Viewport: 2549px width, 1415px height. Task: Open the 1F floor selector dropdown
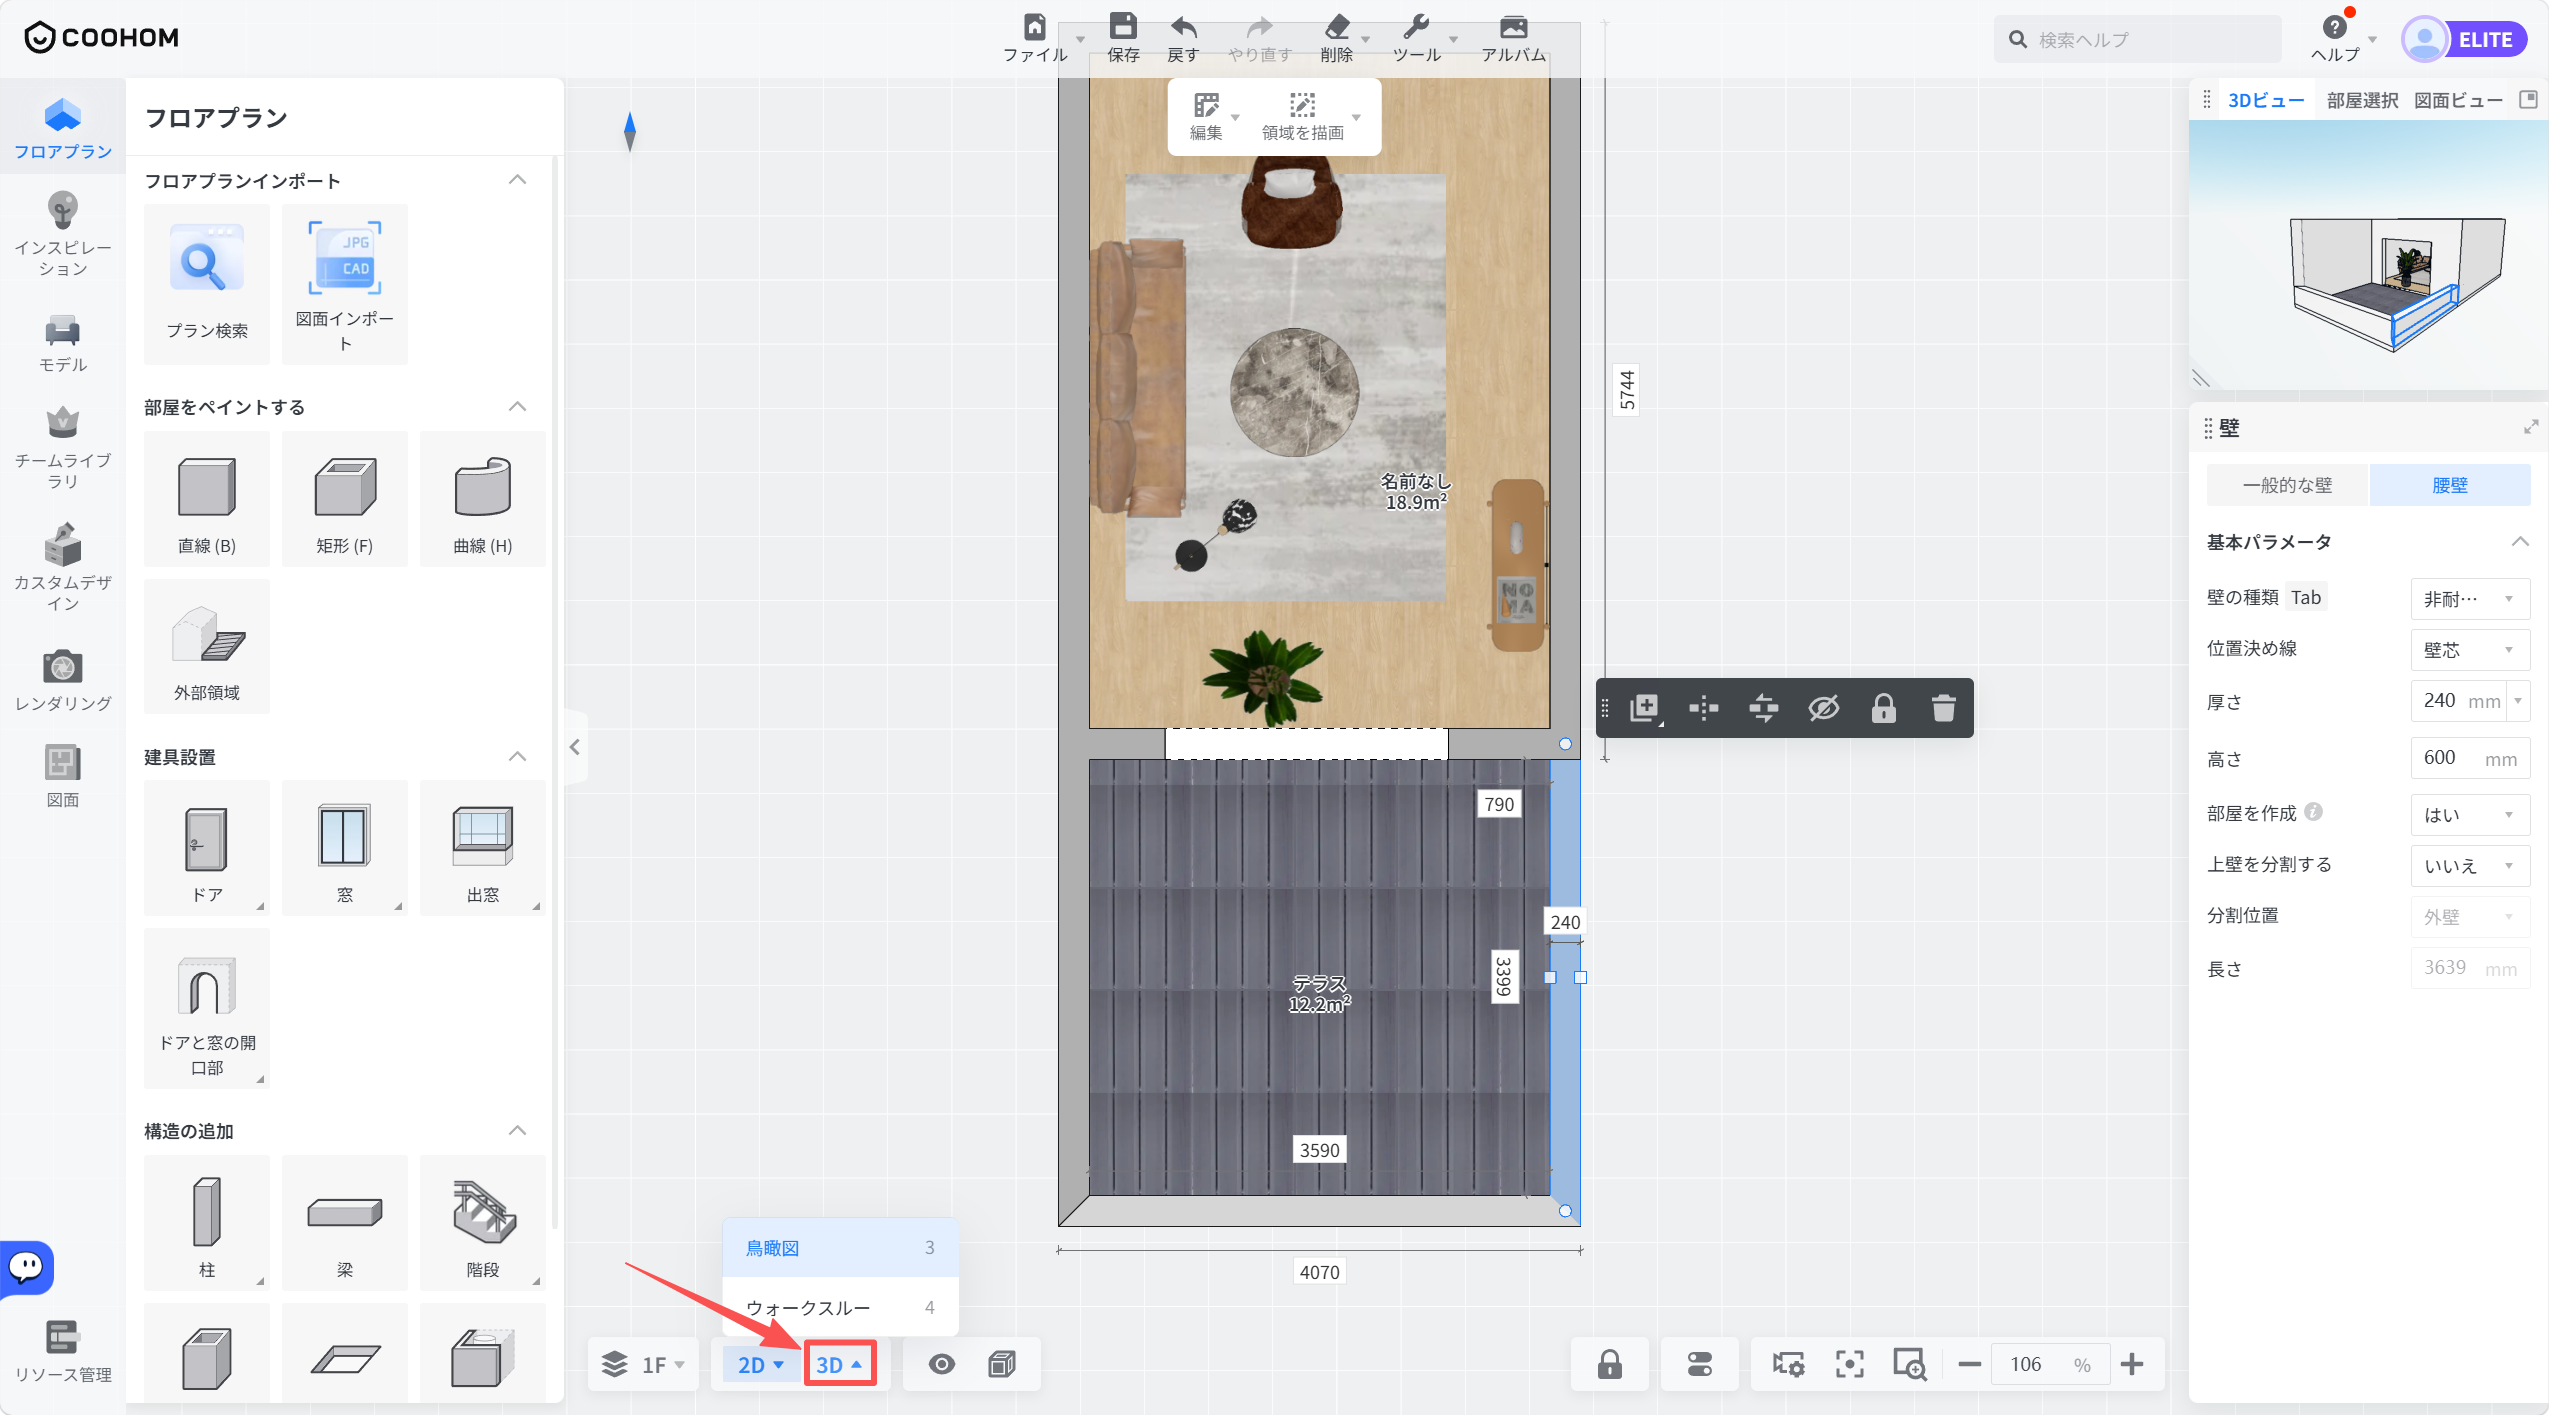pyautogui.click(x=643, y=1365)
